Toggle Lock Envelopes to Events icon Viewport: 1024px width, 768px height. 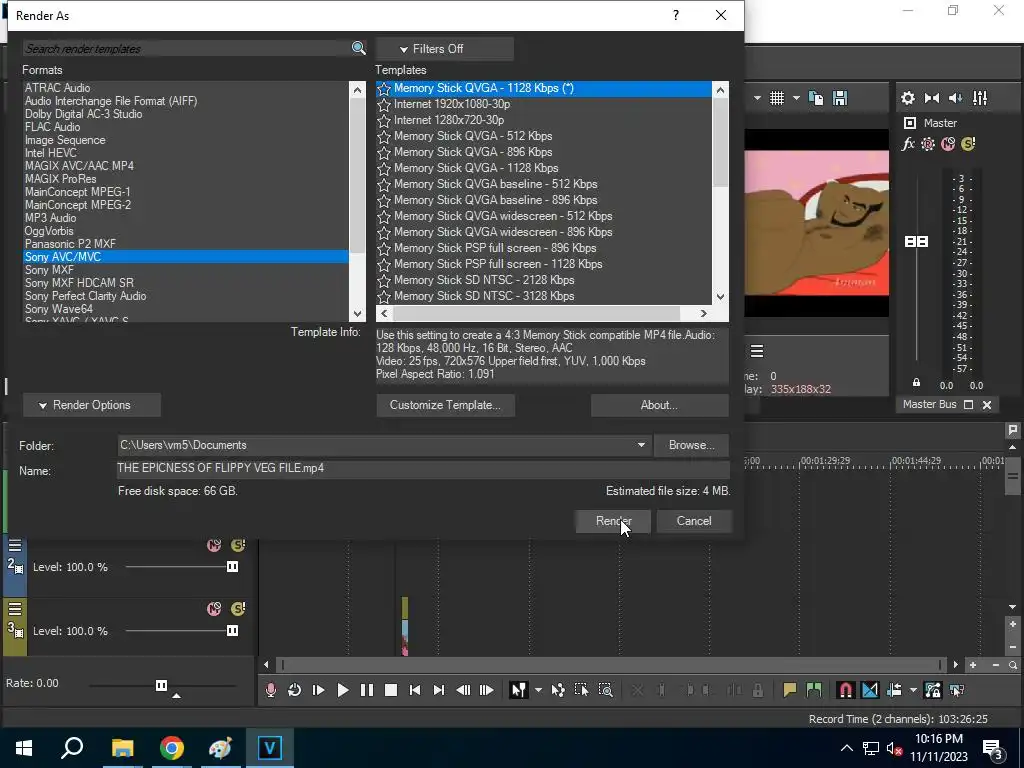933,690
